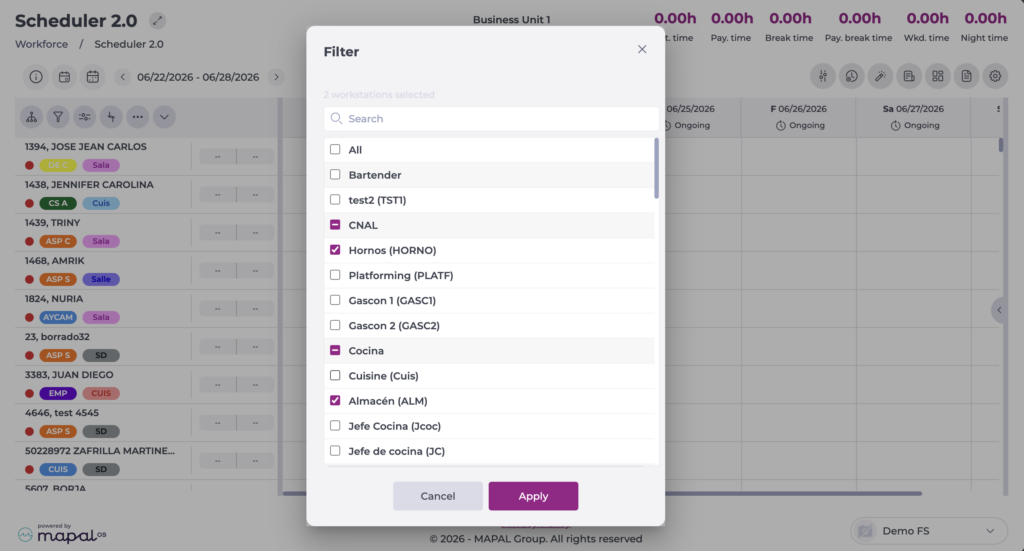Open Workforce in the breadcrumb

42,44
